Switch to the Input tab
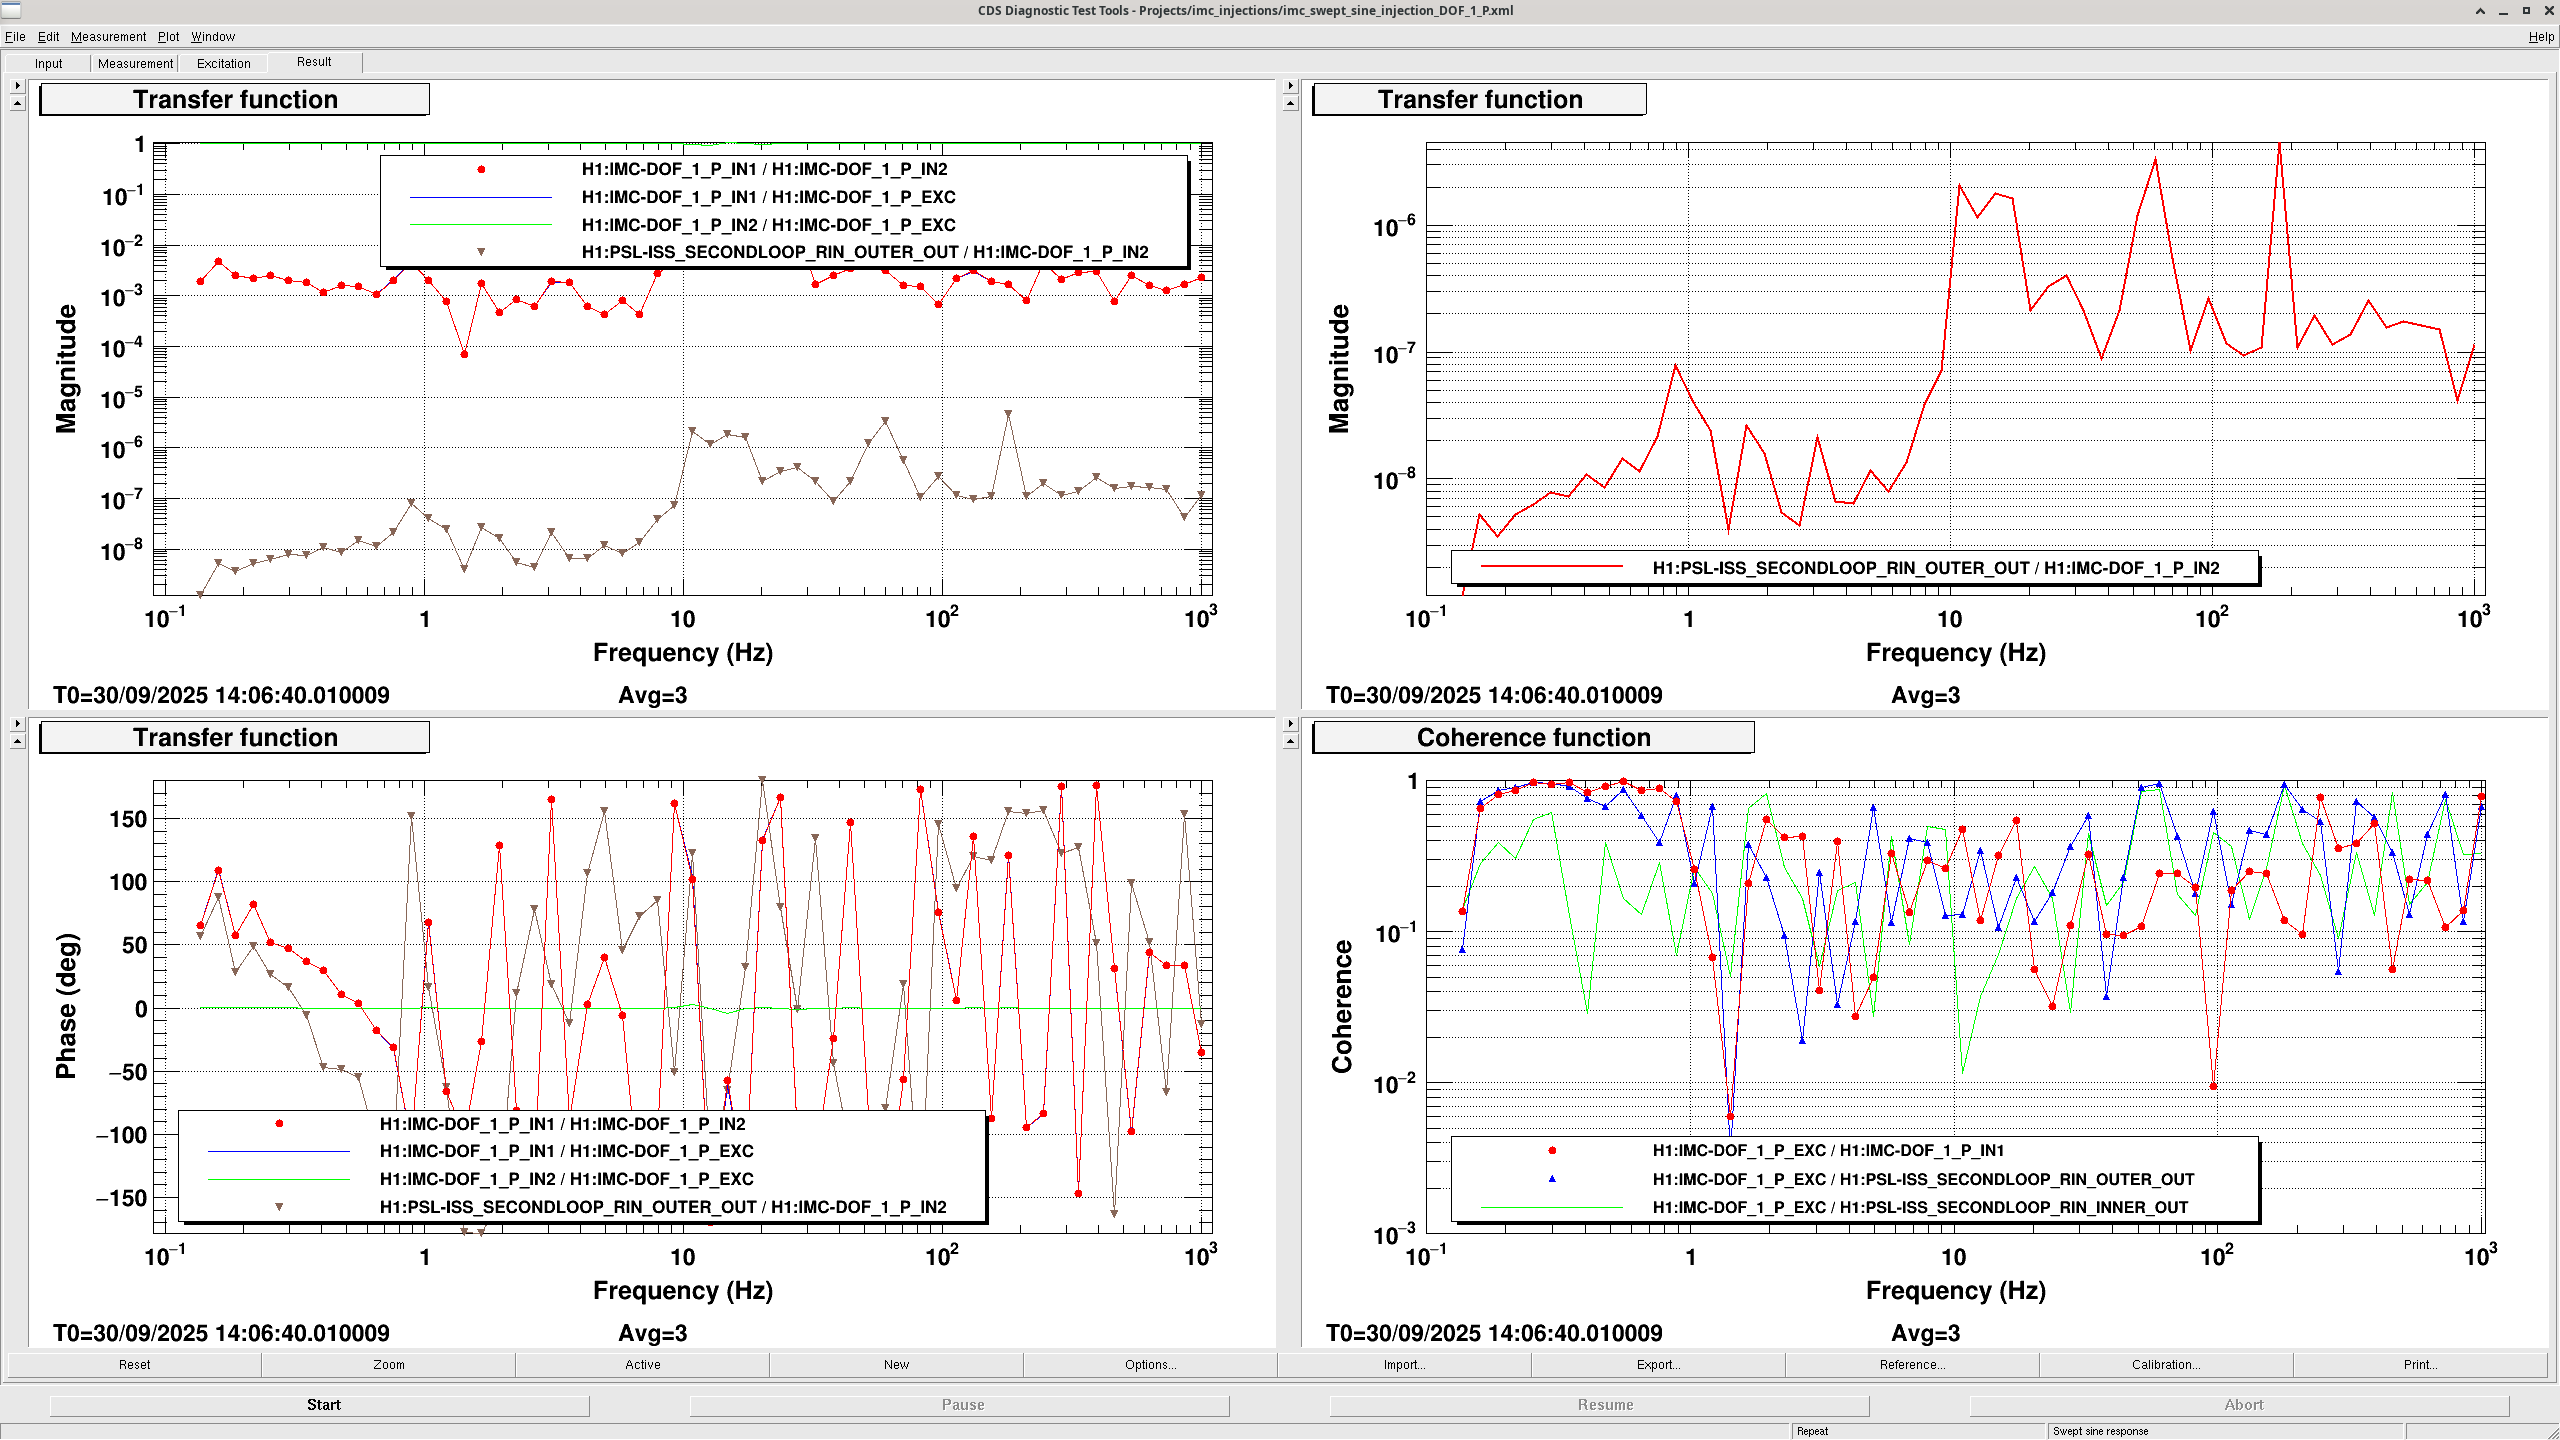The image size is (2560, 1440). pos(48,63)
